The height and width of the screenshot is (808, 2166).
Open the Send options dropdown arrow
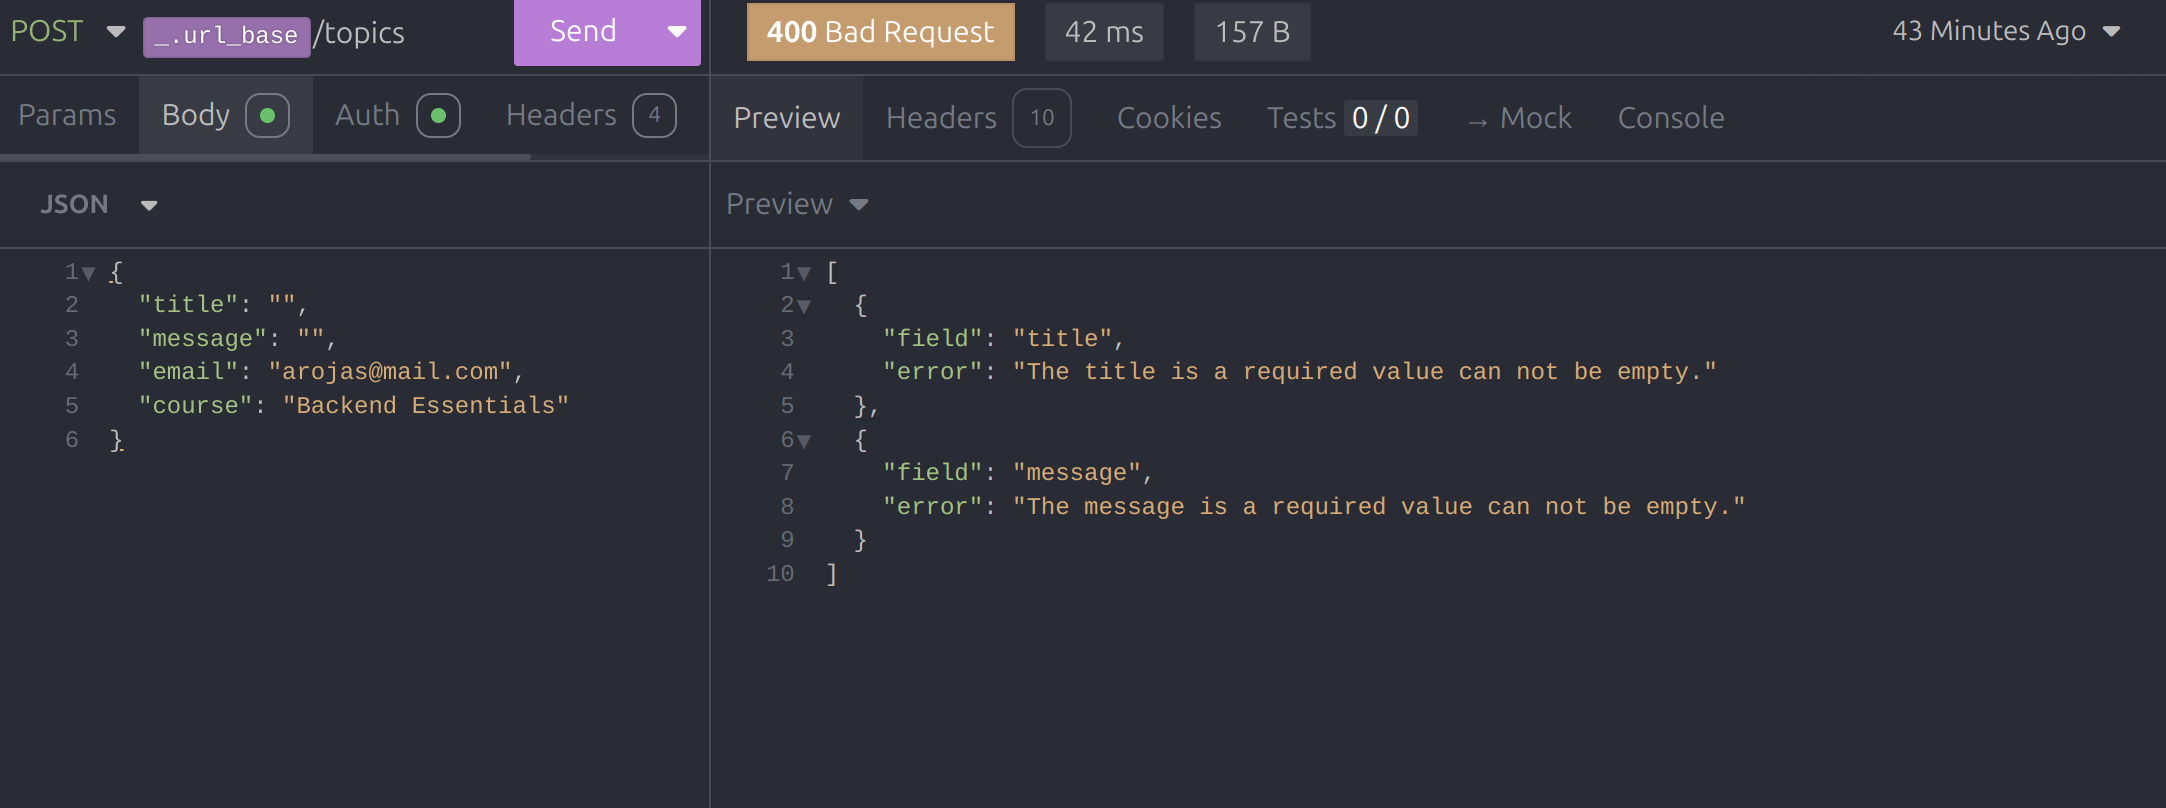click(677, 32)
